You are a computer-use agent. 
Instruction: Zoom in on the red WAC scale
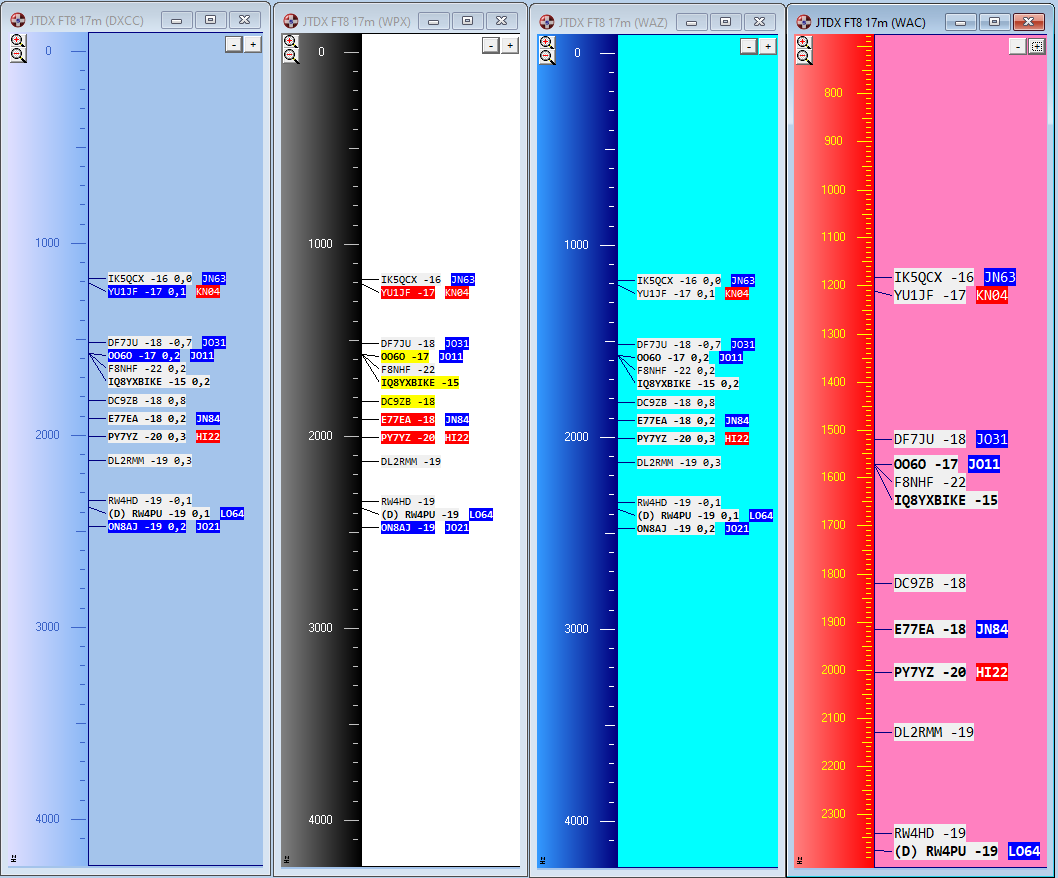(803, 41)
